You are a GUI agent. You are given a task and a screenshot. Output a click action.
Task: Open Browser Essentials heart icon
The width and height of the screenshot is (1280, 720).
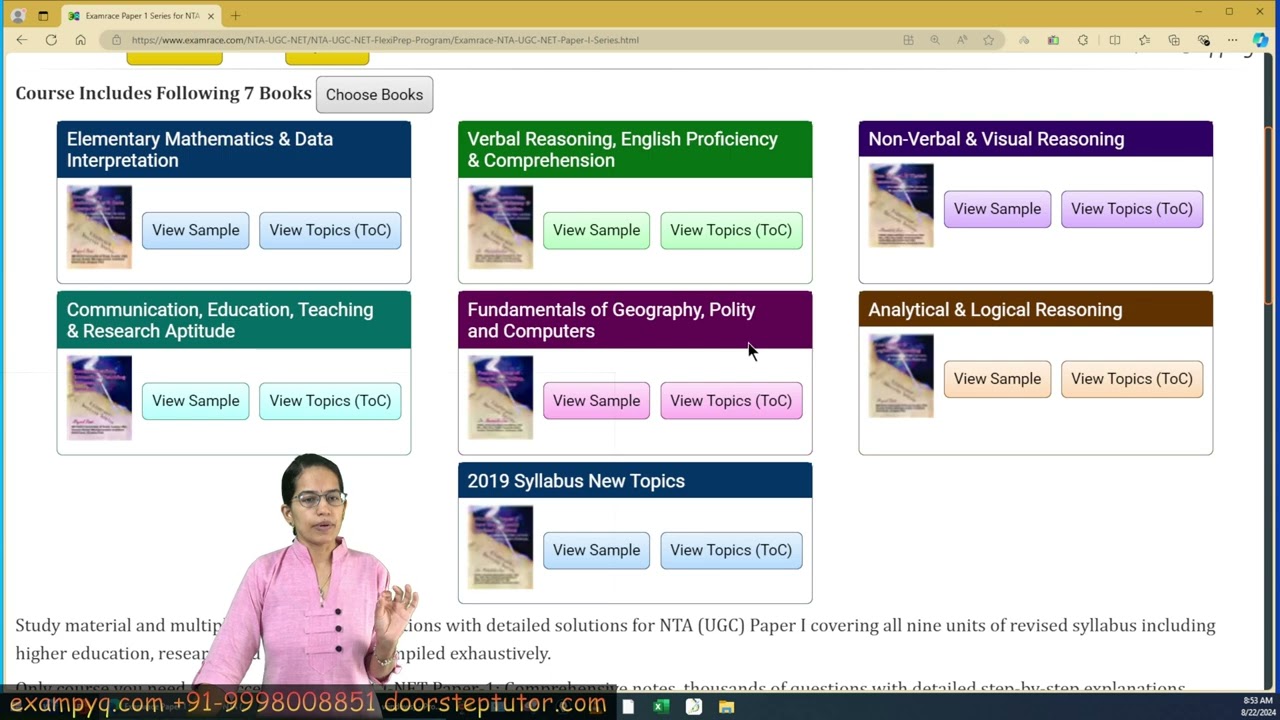[1204, 40]
